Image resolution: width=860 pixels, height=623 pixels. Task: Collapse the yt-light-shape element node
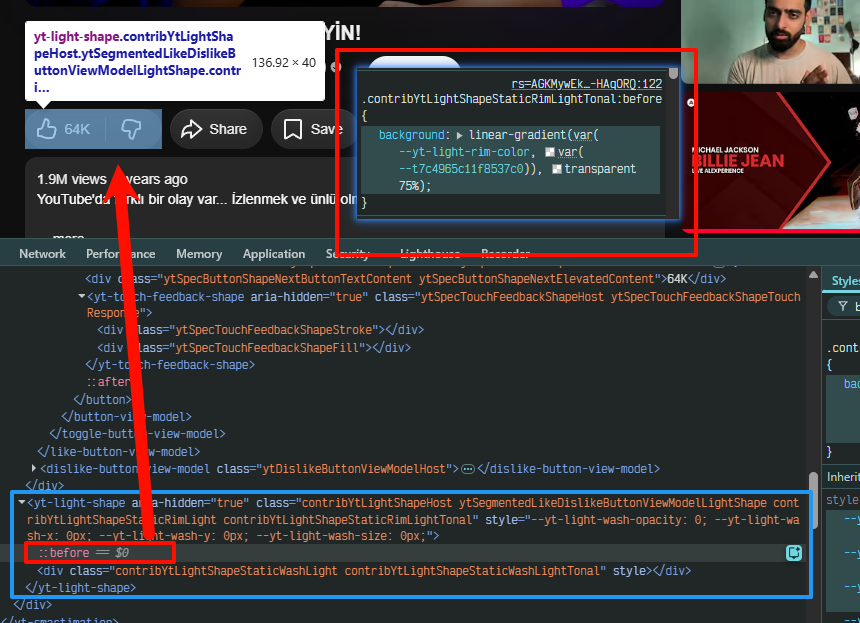click(x=22, y=502)
